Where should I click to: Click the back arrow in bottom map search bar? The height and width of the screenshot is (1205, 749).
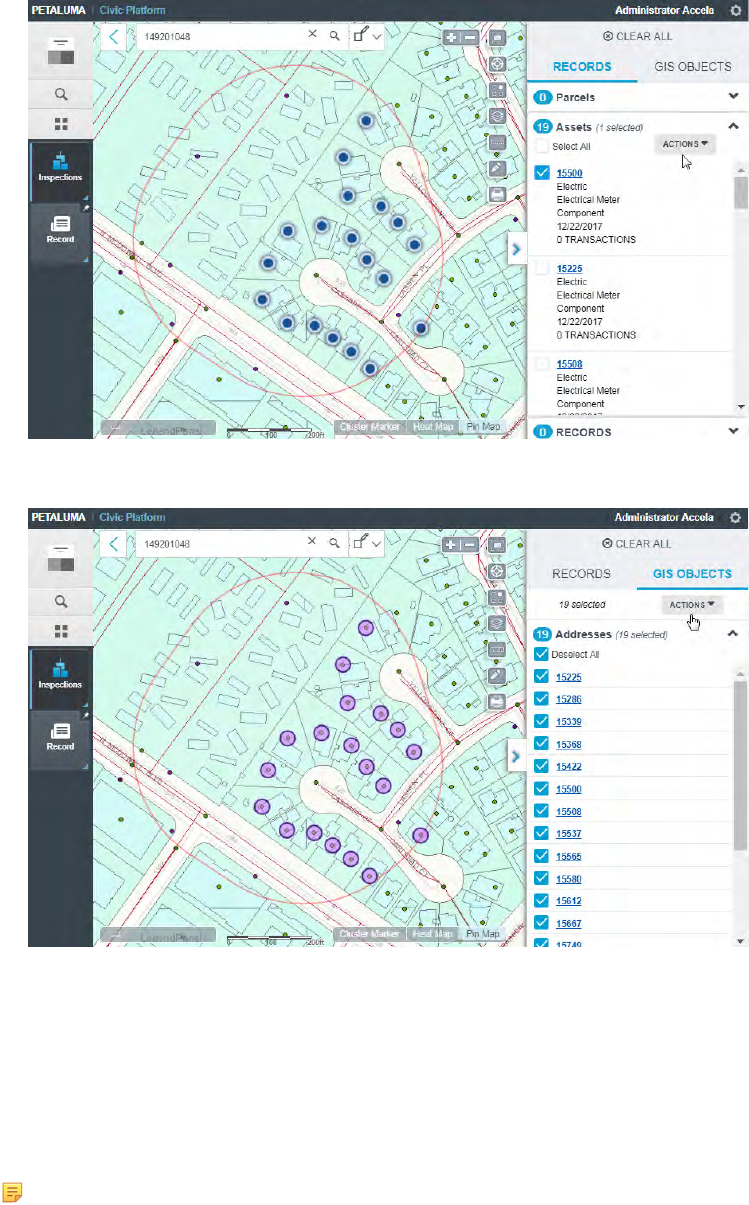click(114, 544)
